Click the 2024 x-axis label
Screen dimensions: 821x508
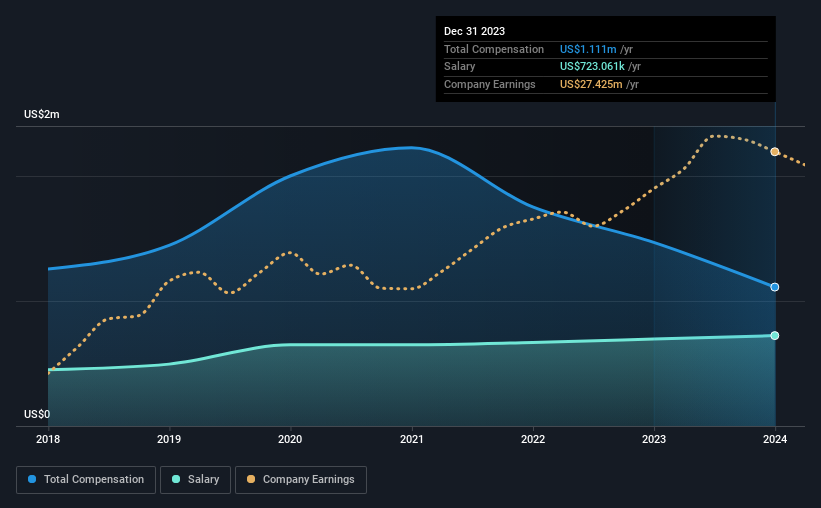click(x=775, y=439)
